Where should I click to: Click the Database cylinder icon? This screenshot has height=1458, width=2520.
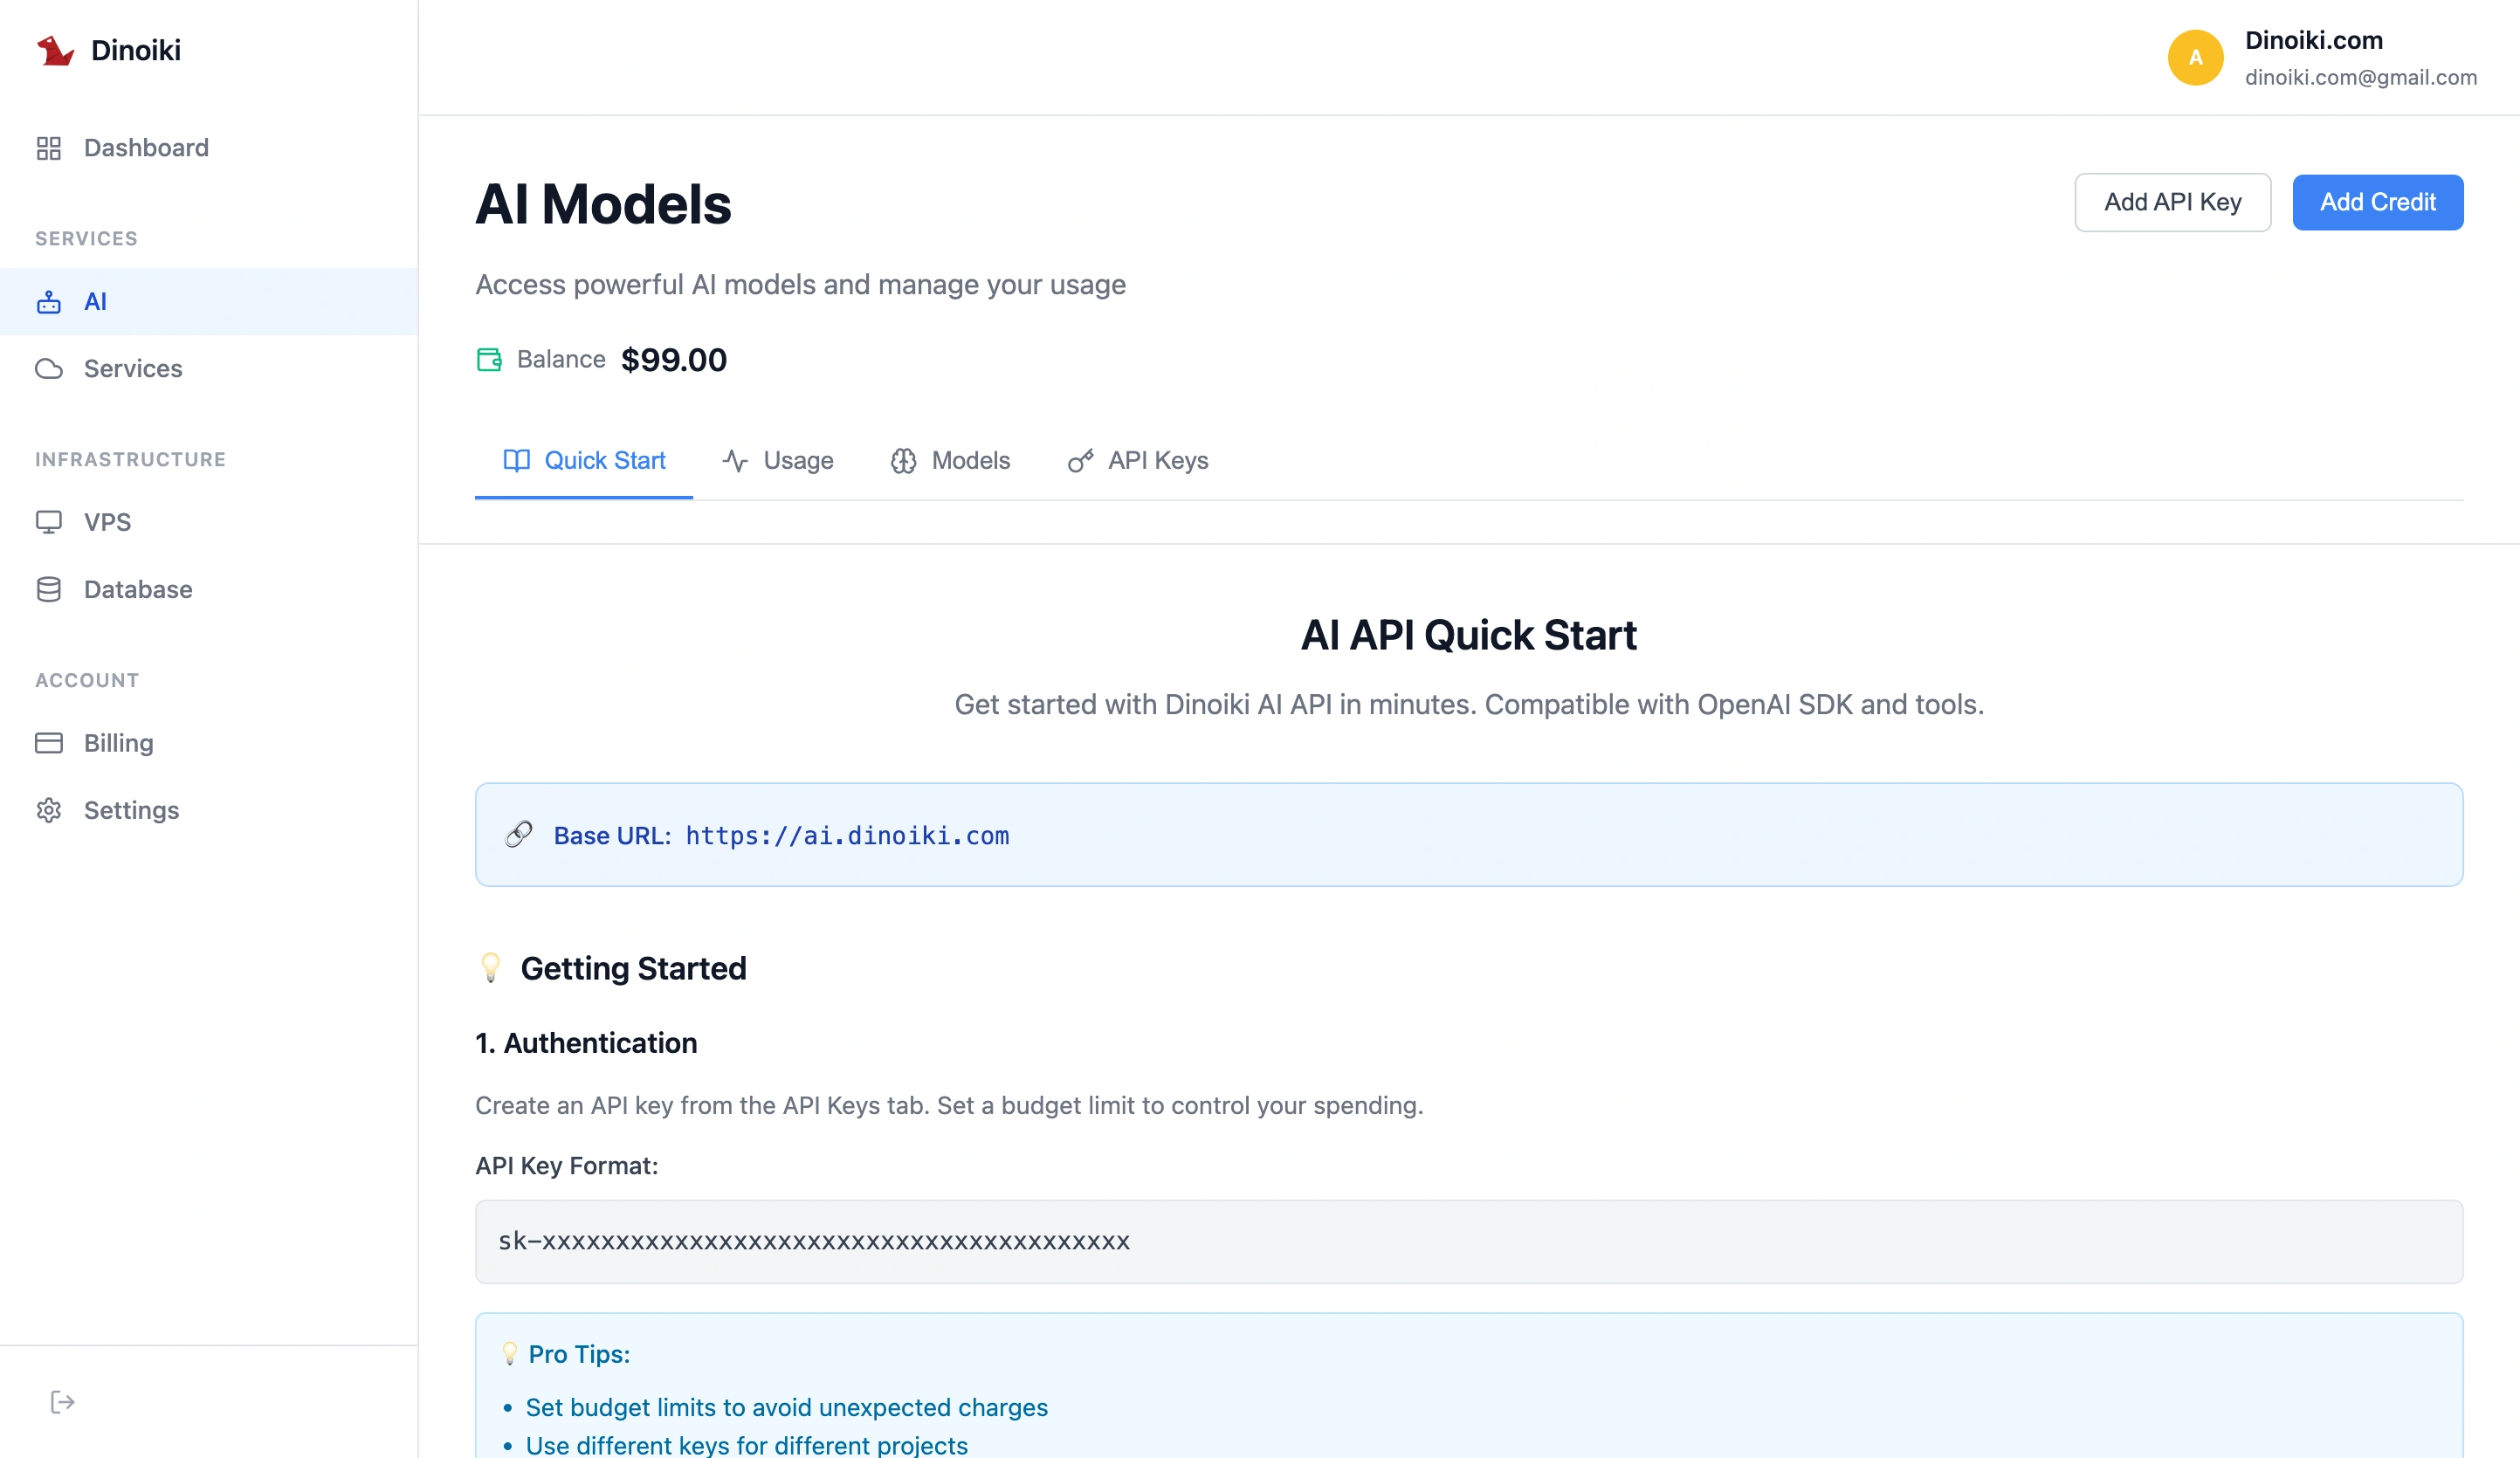(x=49, y=590)
